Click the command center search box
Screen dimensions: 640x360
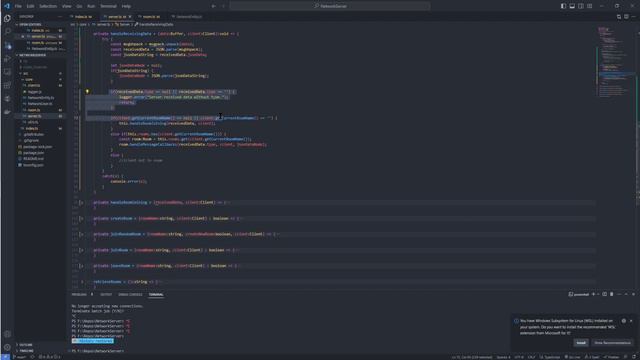tap(330, 6)
